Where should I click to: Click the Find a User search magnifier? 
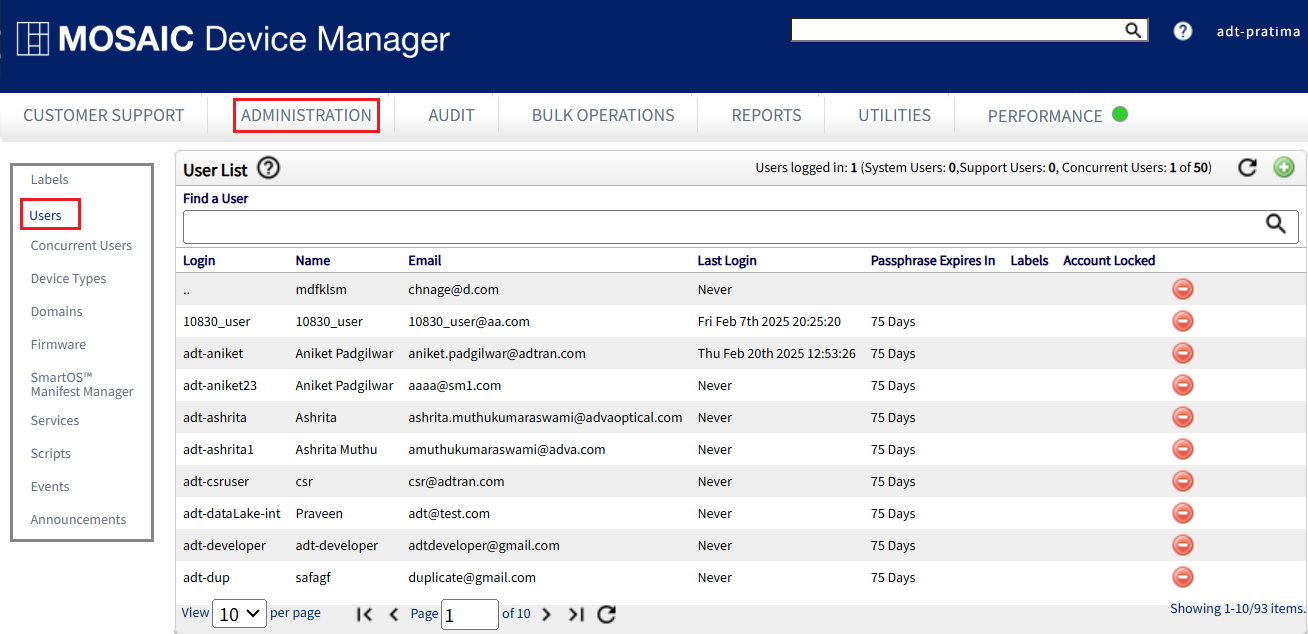click(1276, 226)
